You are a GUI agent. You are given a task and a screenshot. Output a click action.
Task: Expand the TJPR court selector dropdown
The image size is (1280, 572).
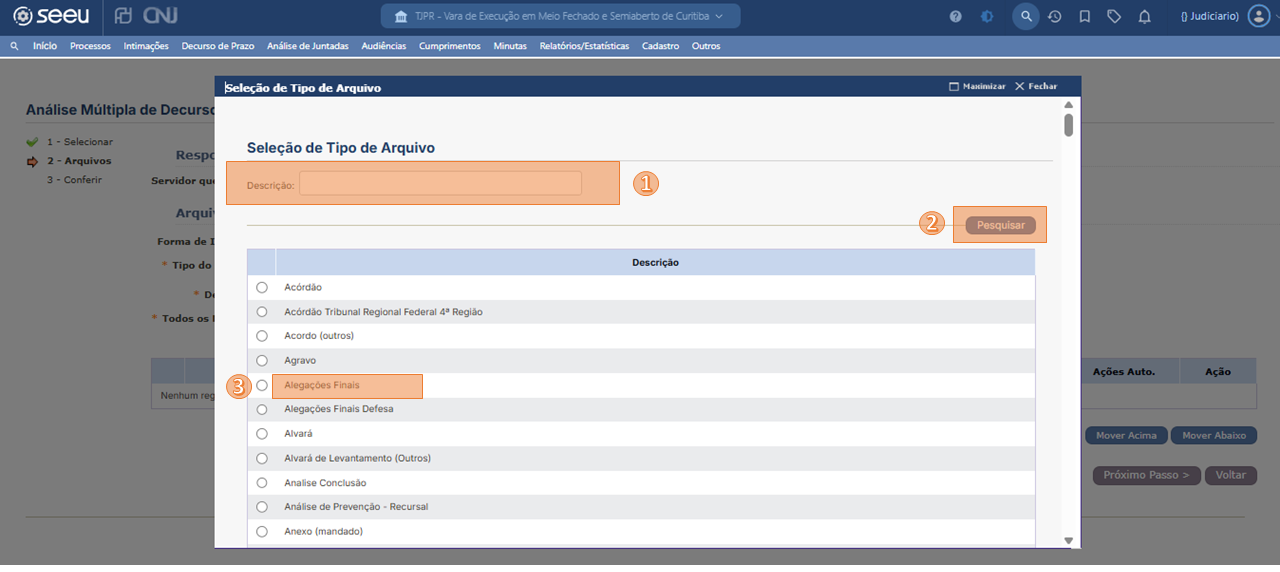click(560, 16)
